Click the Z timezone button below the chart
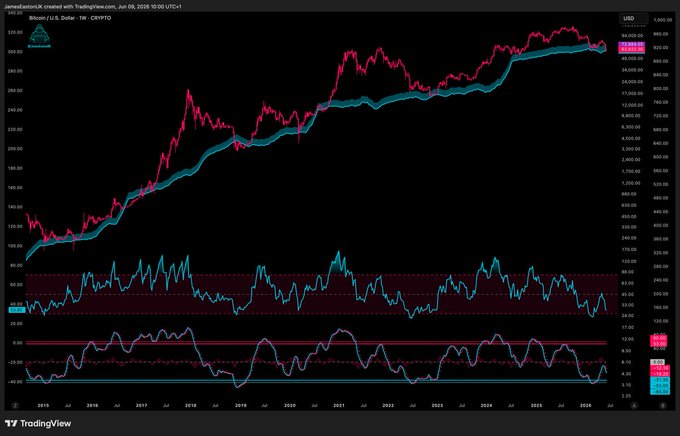 click(16, 406)
